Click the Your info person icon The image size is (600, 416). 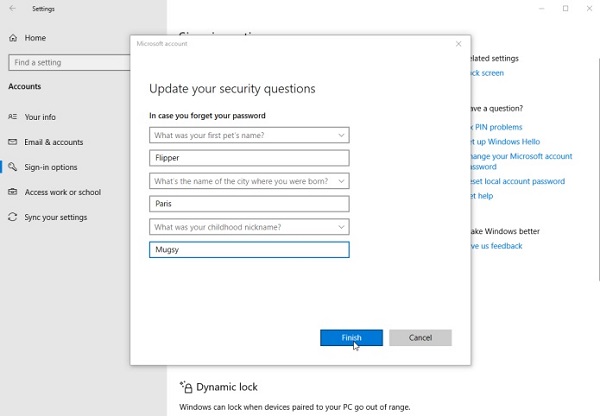pos(13,117)
